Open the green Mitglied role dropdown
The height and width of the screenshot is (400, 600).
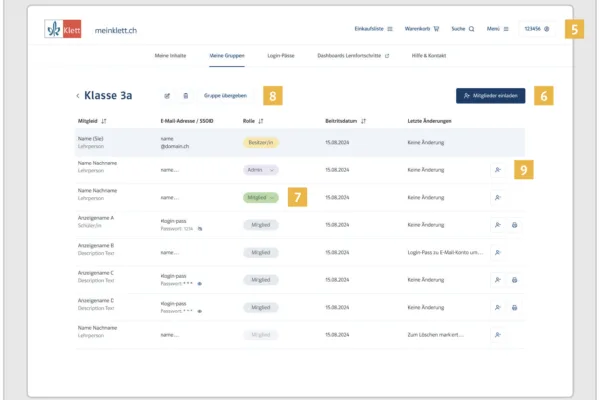pyautogui.click(x=261, y=197)
